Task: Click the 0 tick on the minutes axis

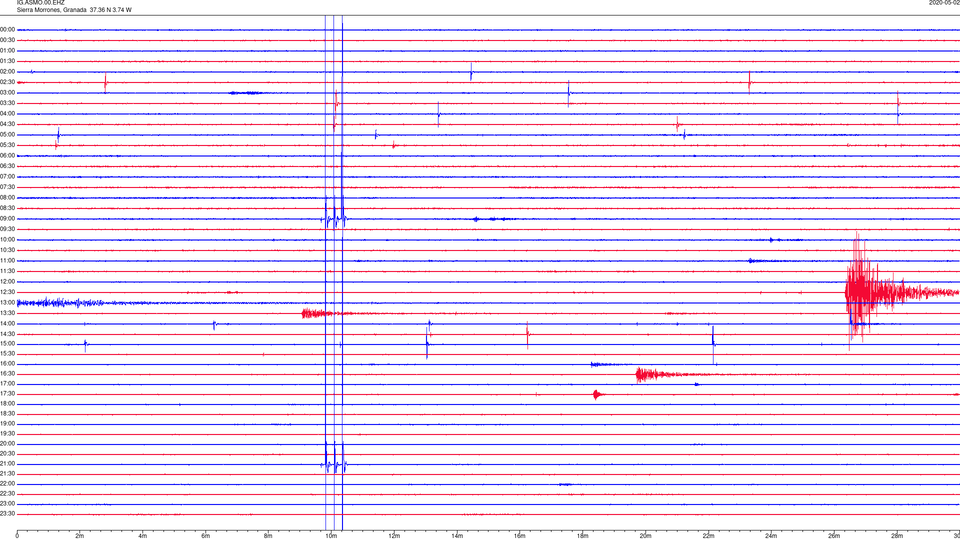Action: [x=17, y=536]
